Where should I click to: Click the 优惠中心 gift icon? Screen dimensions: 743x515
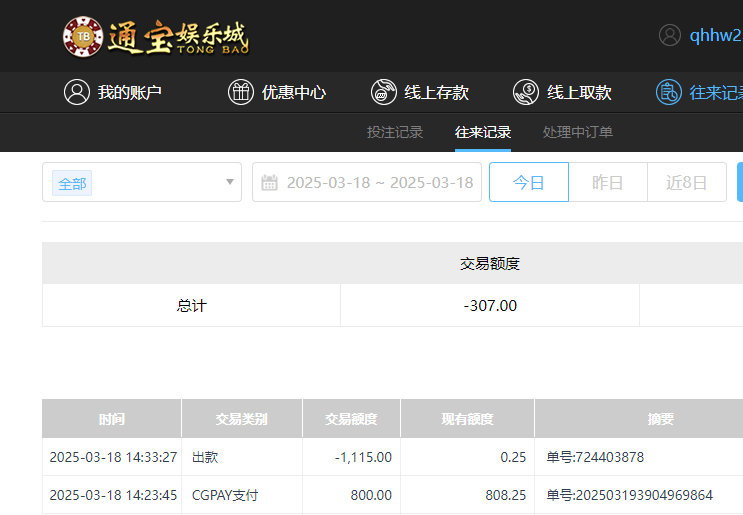(241, 92)
